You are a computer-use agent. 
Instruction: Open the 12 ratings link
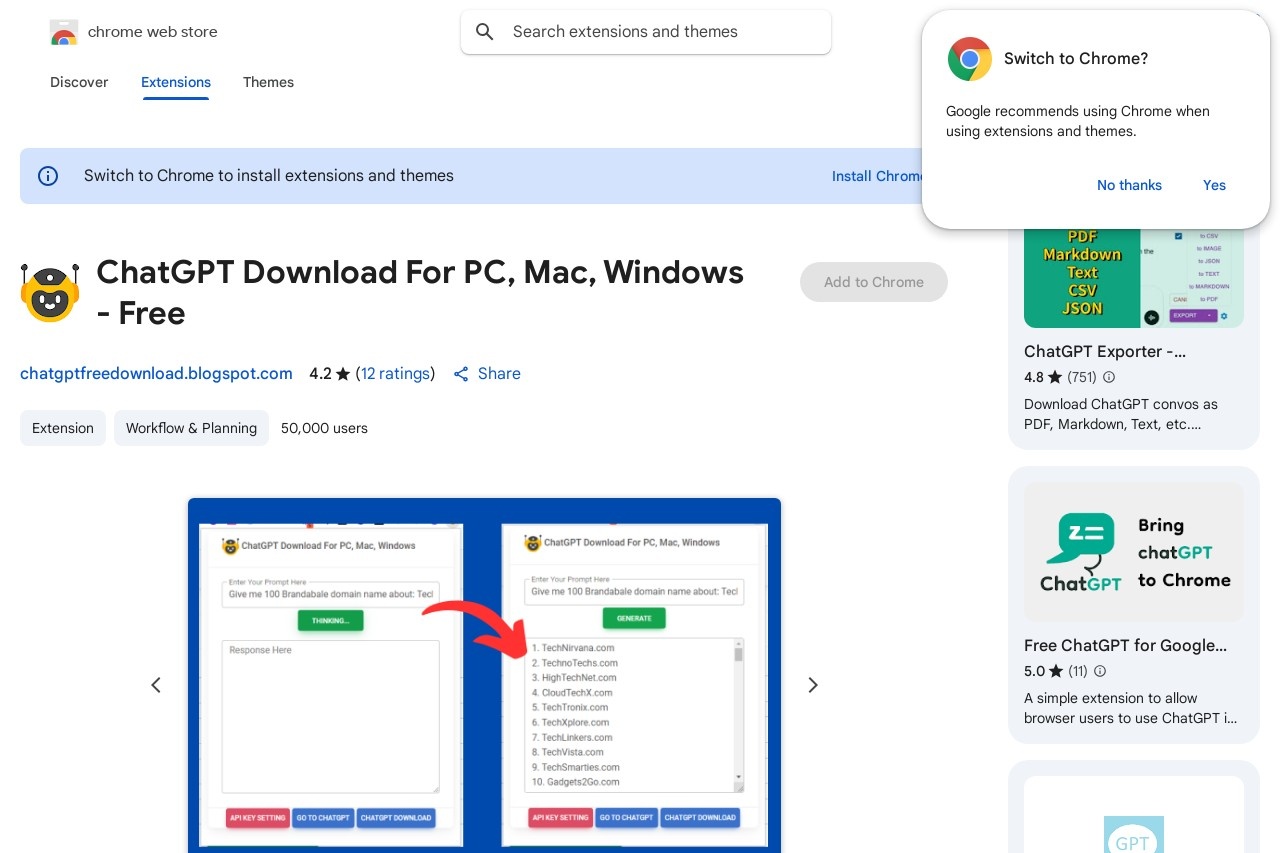[x=395, y=374]
